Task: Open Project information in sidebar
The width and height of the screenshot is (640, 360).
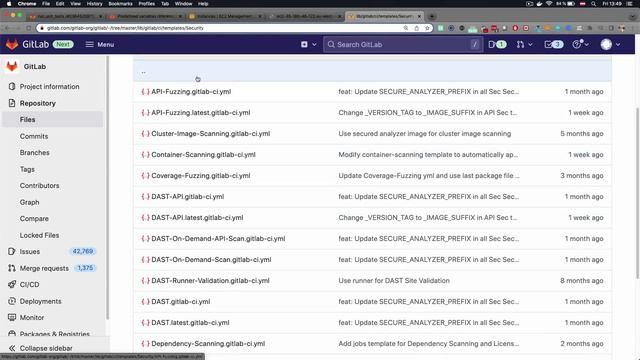Action: tap(49, 87)
